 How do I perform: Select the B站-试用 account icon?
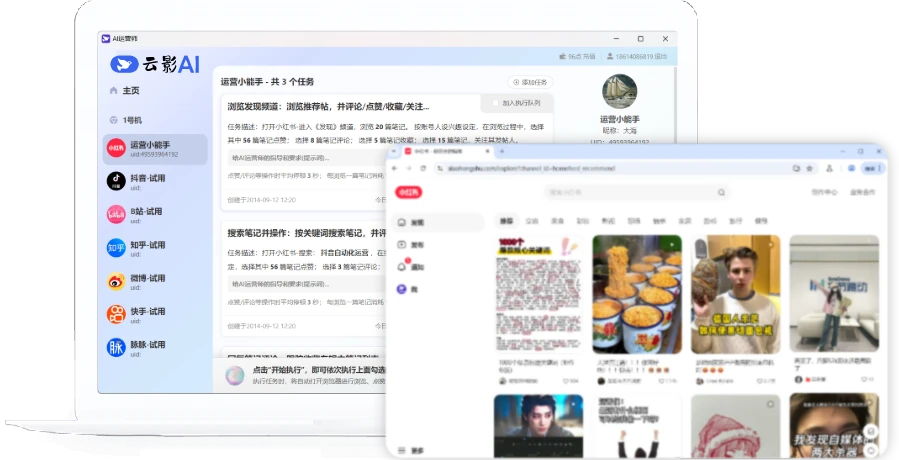tap(116, 215)
